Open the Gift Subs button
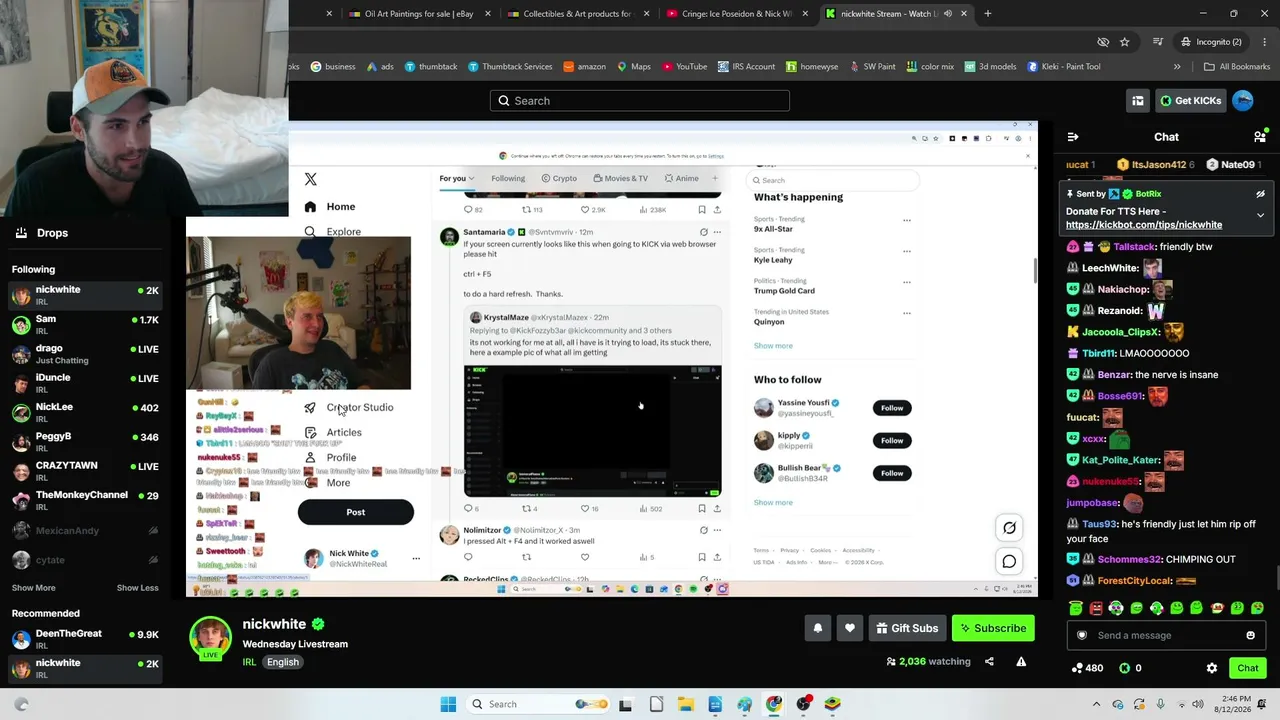1280x720 pixels. click(907, 628)
